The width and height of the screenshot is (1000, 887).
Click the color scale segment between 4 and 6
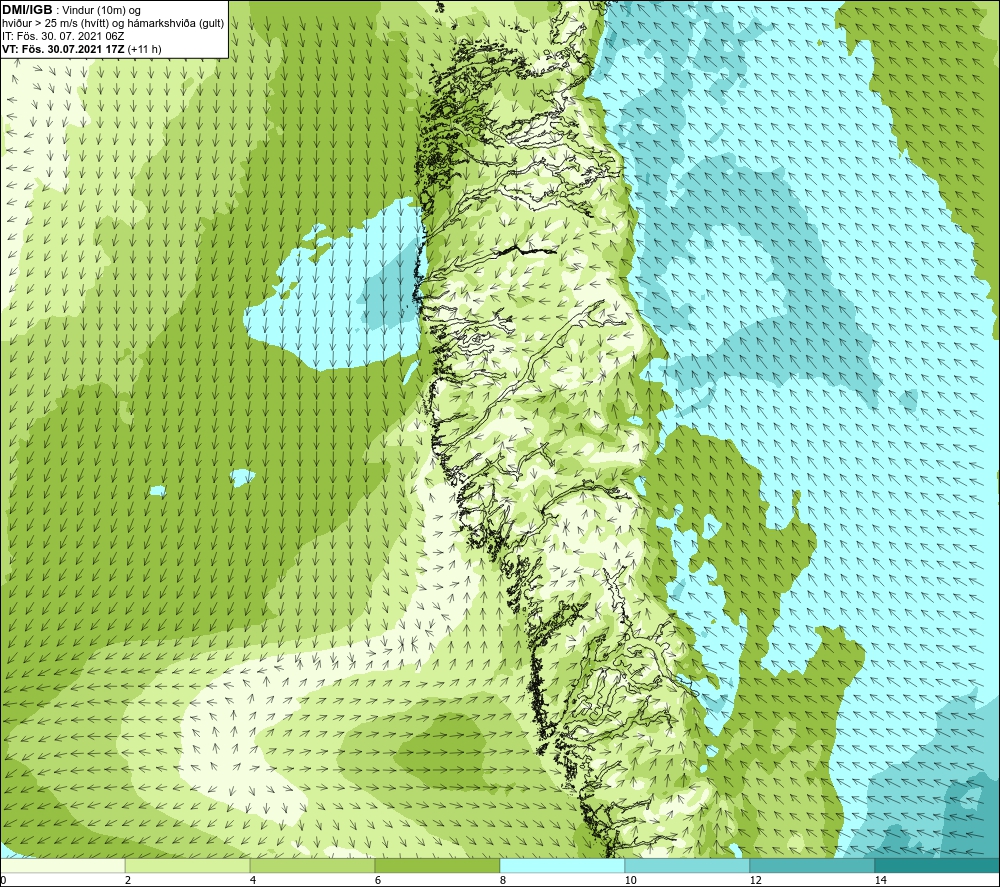[x=312, y=865]
